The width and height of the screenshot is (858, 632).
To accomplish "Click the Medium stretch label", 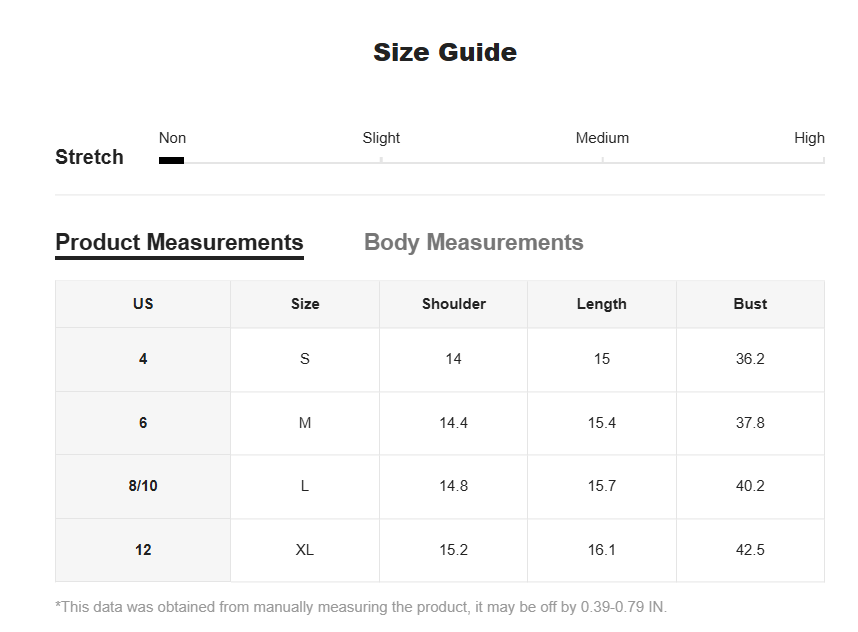I will click(602, 138).
